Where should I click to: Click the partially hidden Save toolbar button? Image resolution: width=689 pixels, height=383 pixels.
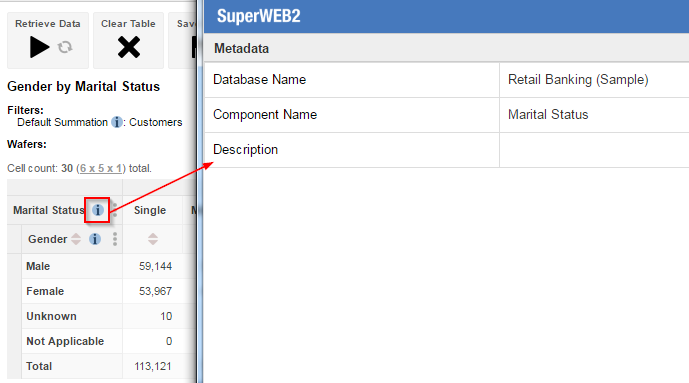click(x=183, y=40)
